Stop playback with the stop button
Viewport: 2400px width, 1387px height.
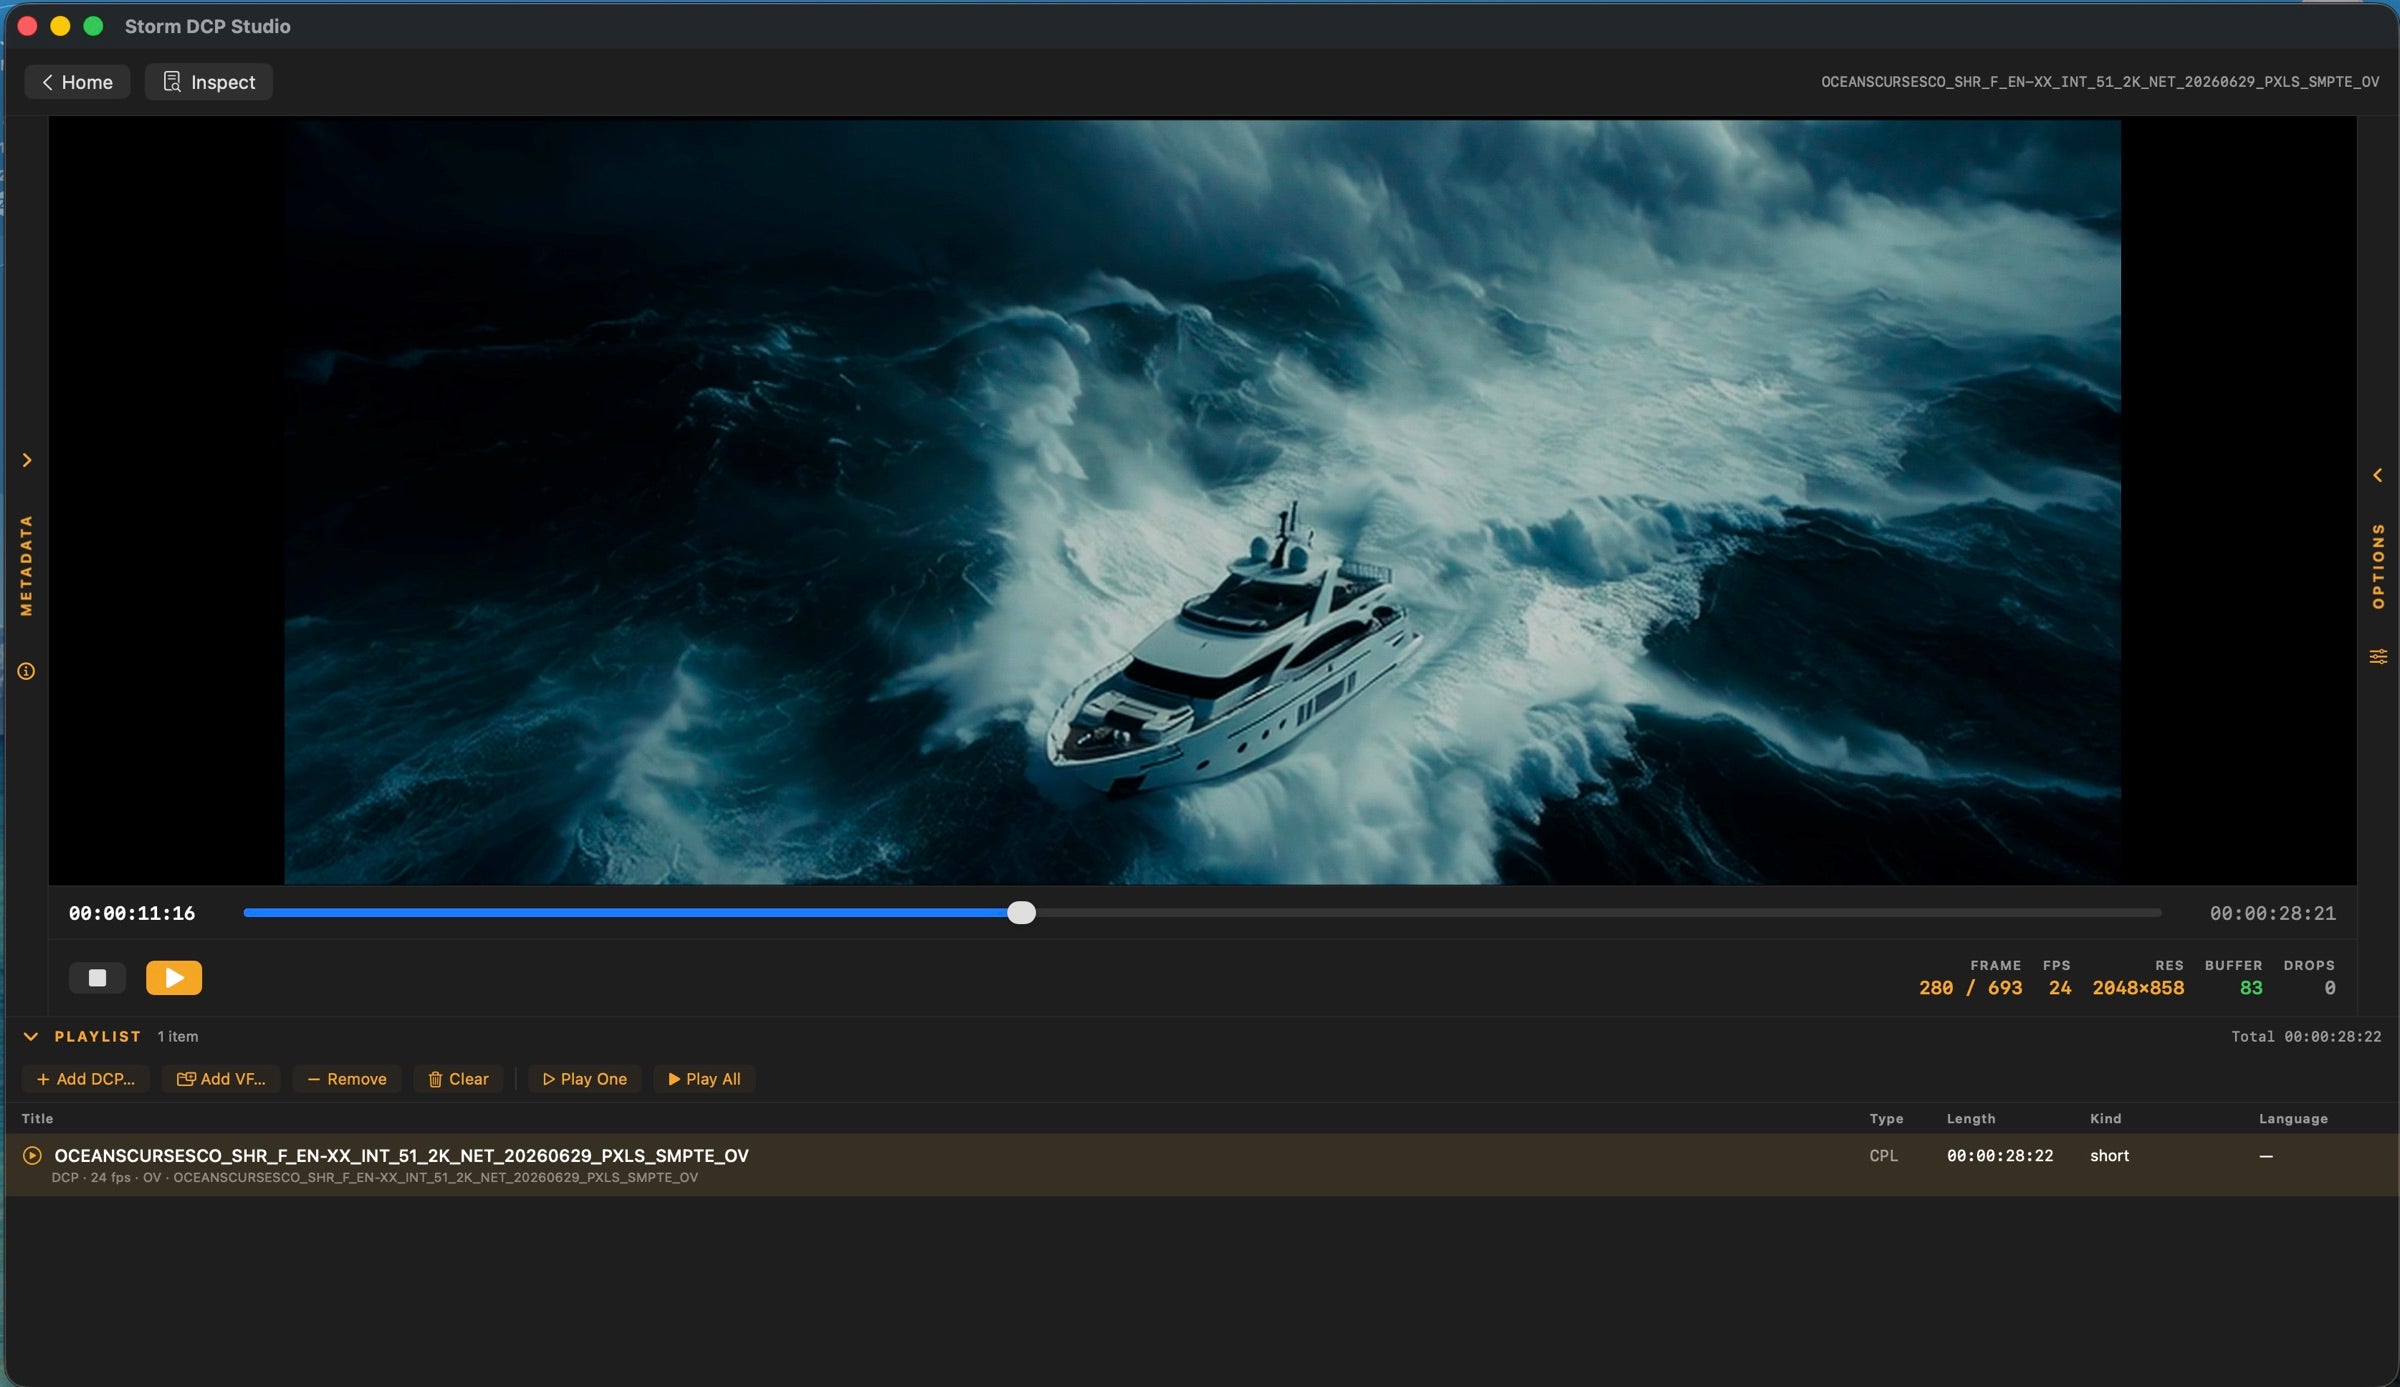(x=97, y=978)
